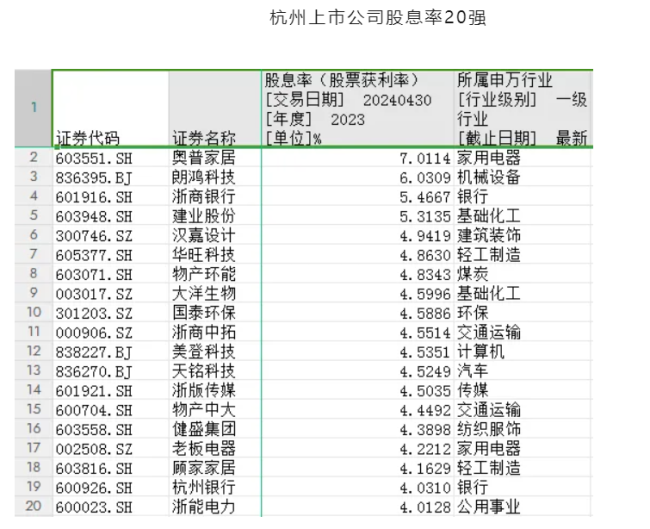Select cell with code 836395.BJ
The image size is (650, 529).
click(111, 177)
